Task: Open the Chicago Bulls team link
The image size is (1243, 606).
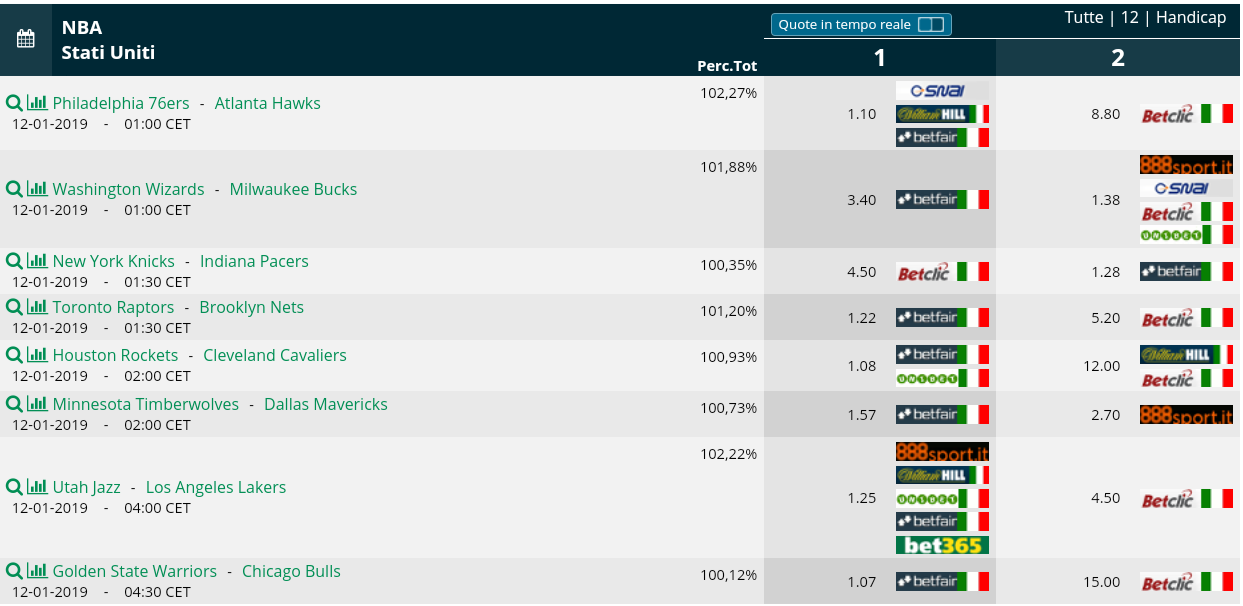Action: 291,571
